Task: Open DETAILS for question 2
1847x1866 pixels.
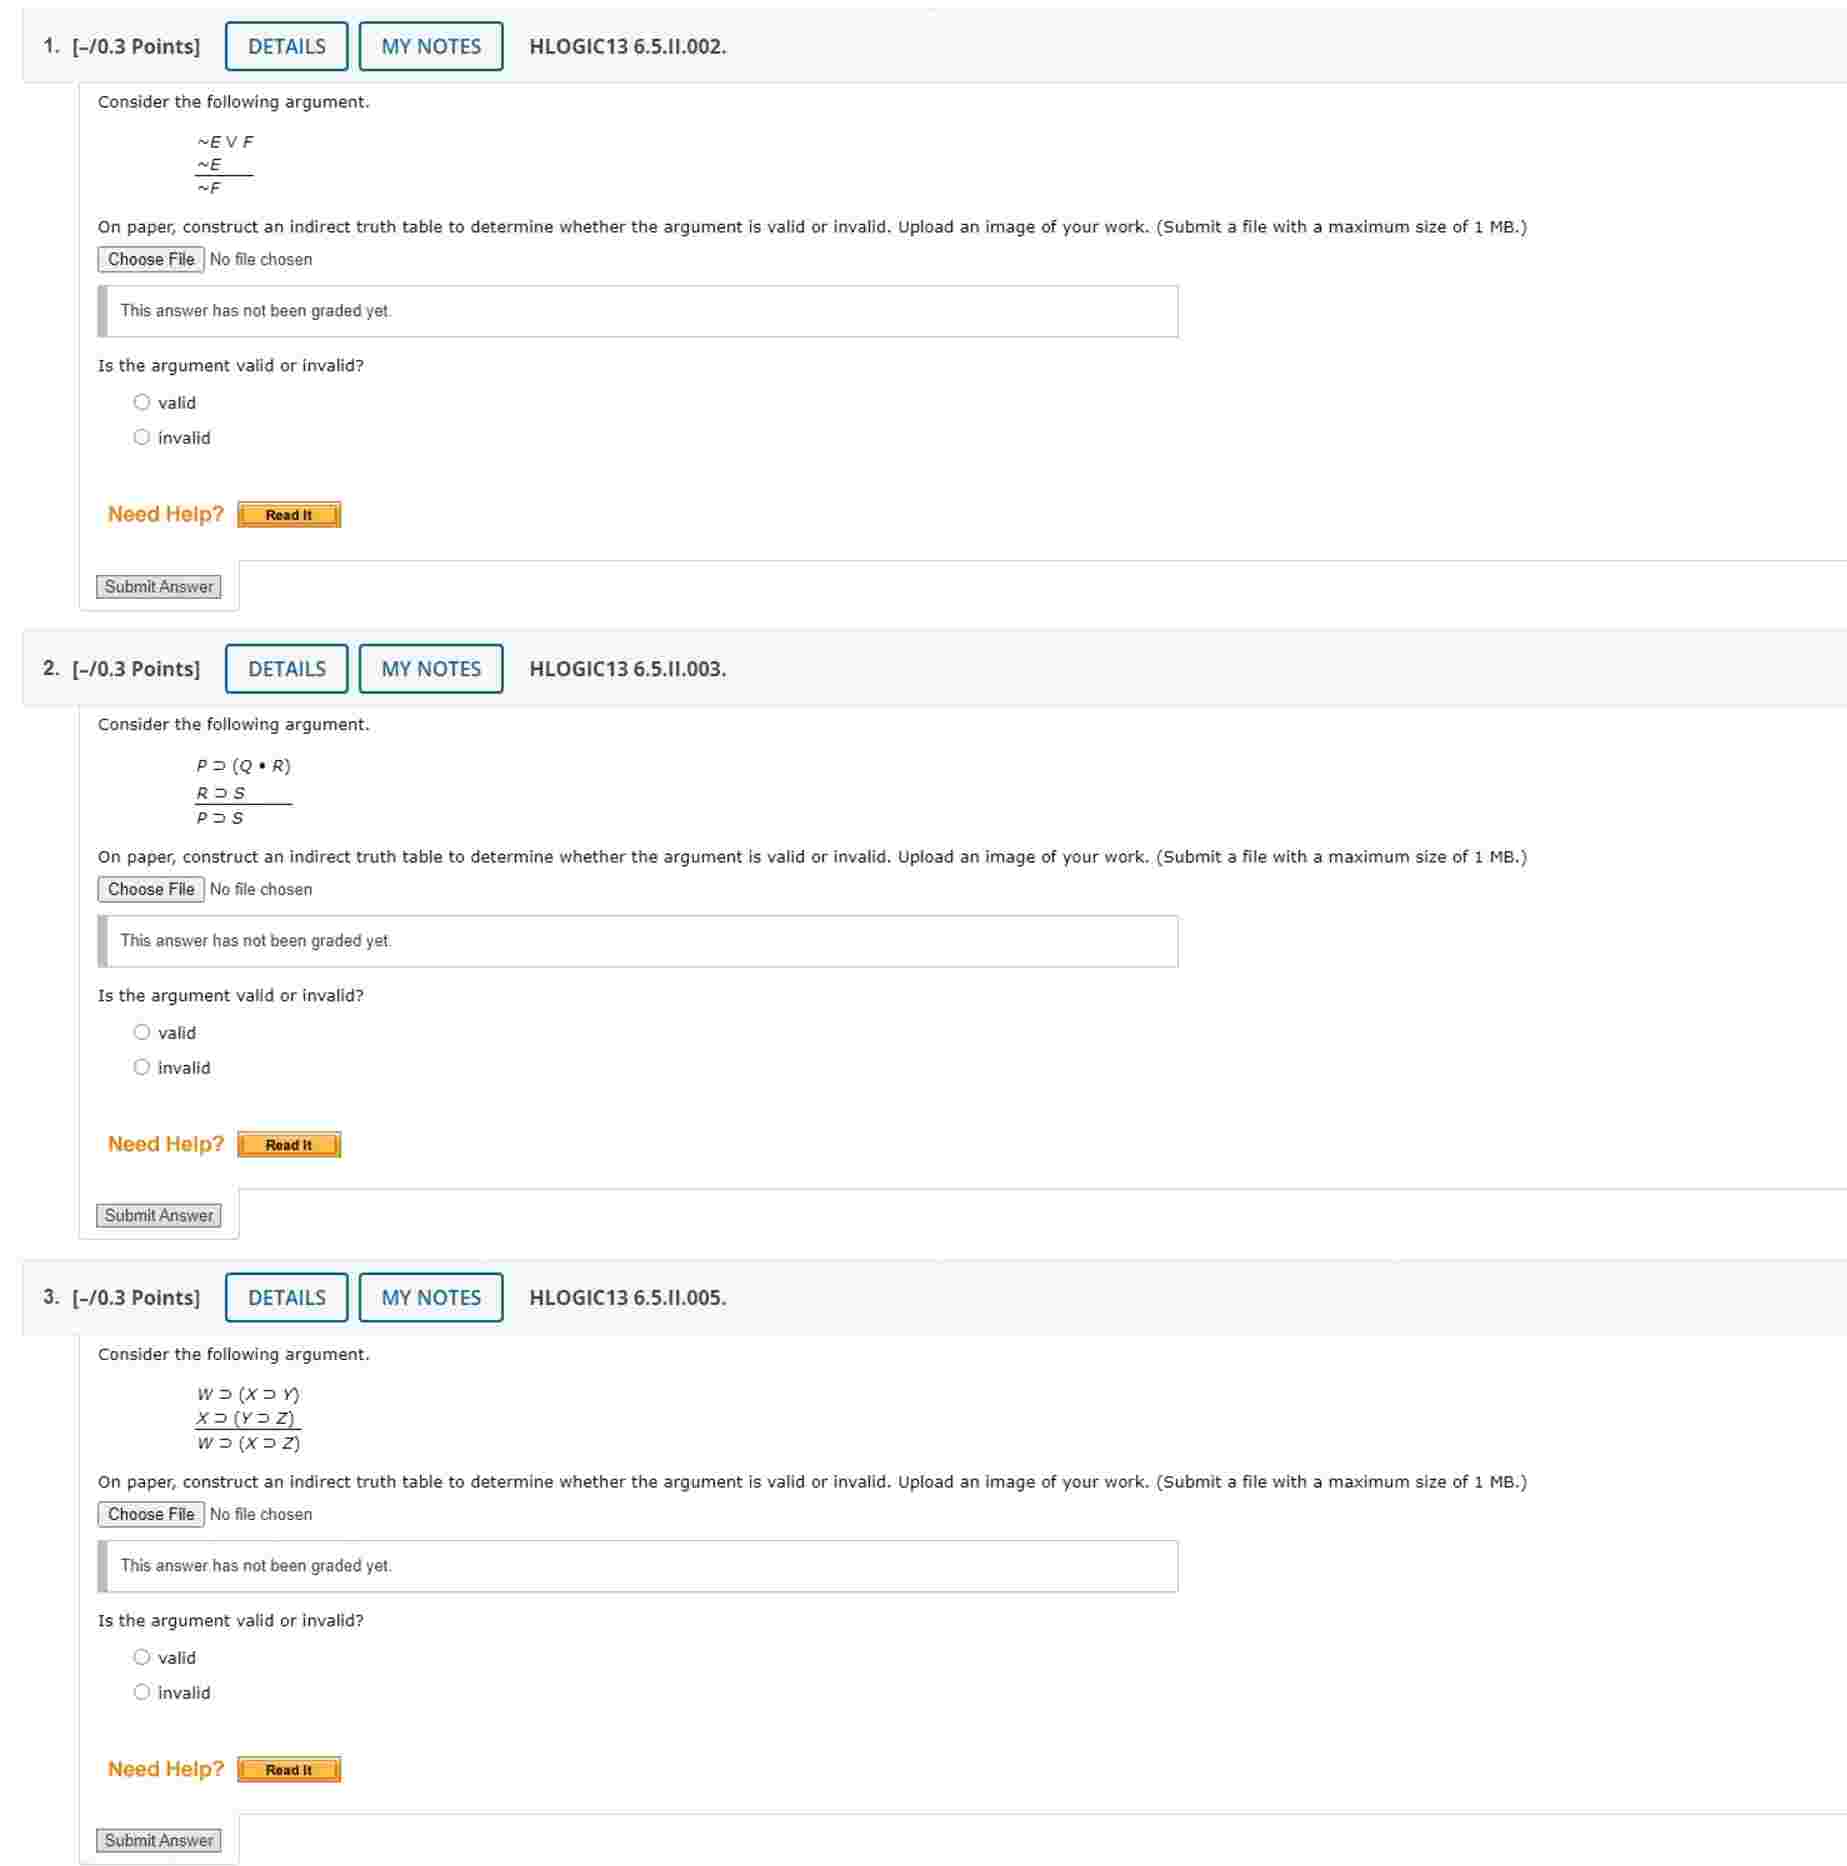Action: [x=287, y=669]
